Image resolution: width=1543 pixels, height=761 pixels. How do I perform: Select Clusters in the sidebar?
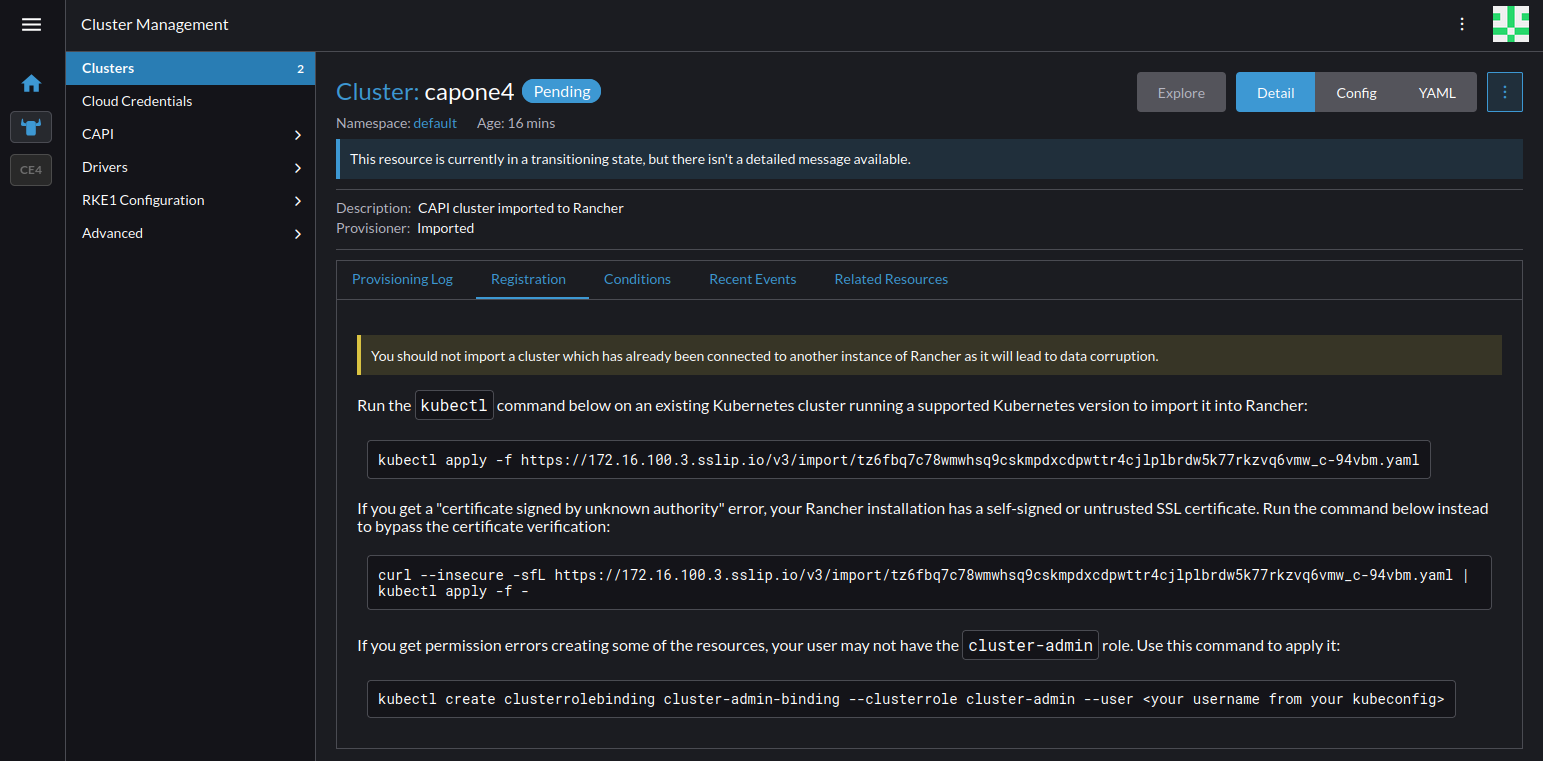pos(190,68)
